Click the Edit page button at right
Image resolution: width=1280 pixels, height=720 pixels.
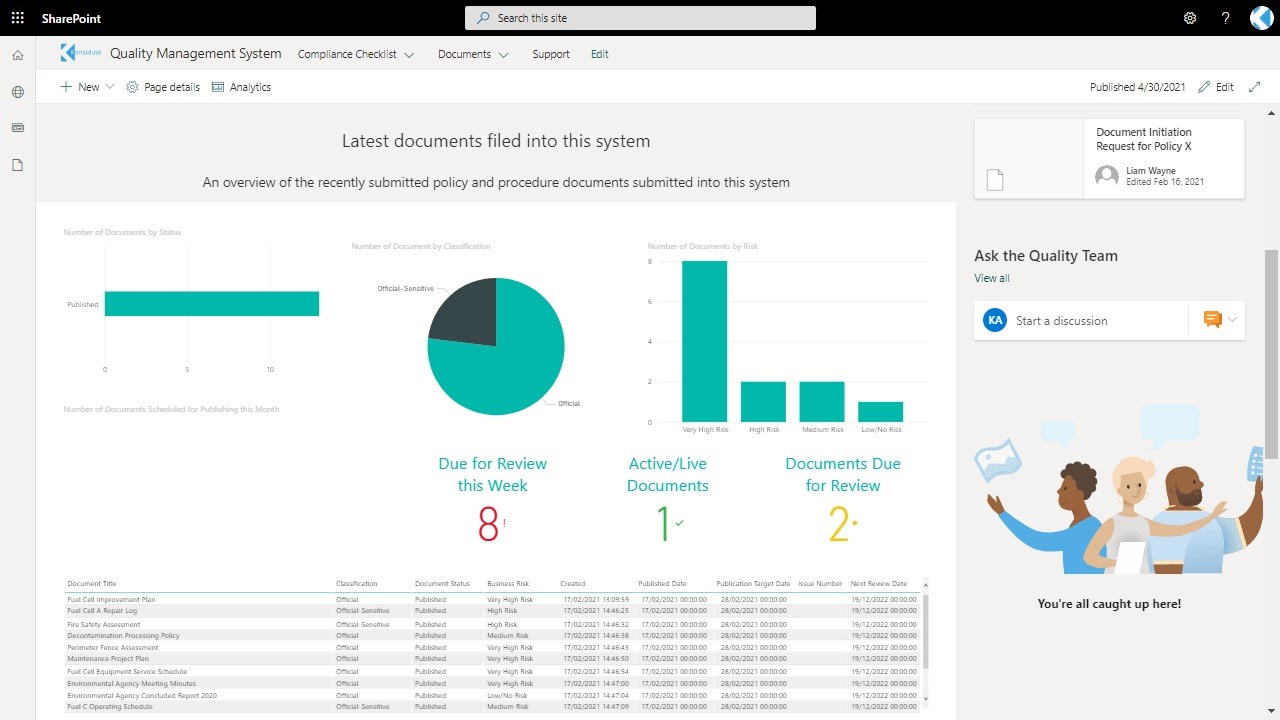tap(1216, 87)
